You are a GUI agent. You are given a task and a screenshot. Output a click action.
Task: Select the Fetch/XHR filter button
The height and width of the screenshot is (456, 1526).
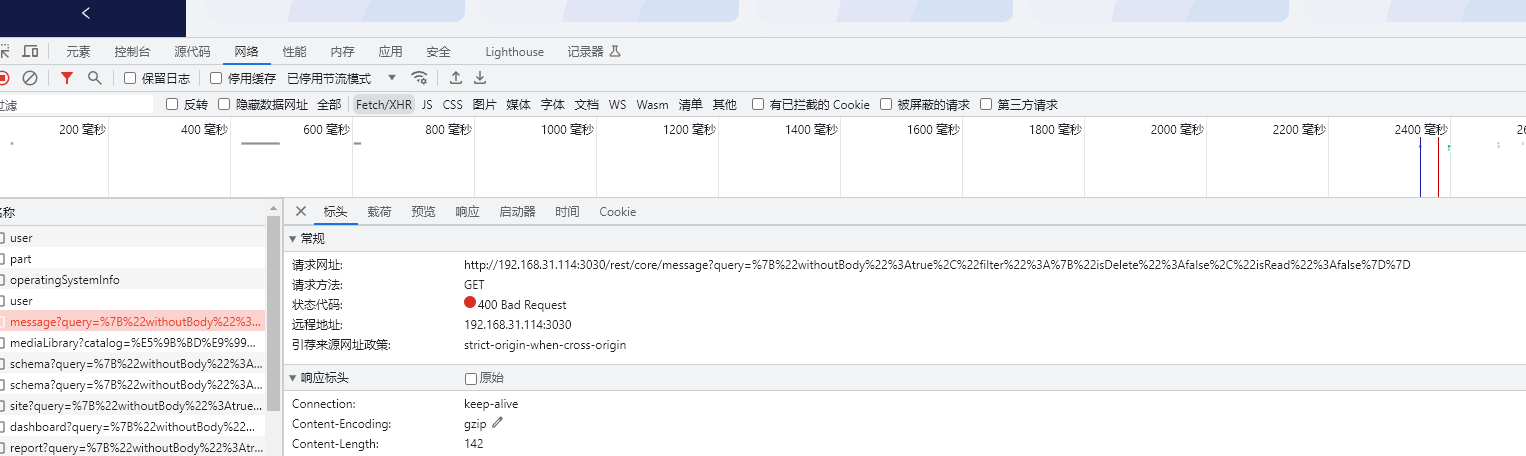click(384, 104)
